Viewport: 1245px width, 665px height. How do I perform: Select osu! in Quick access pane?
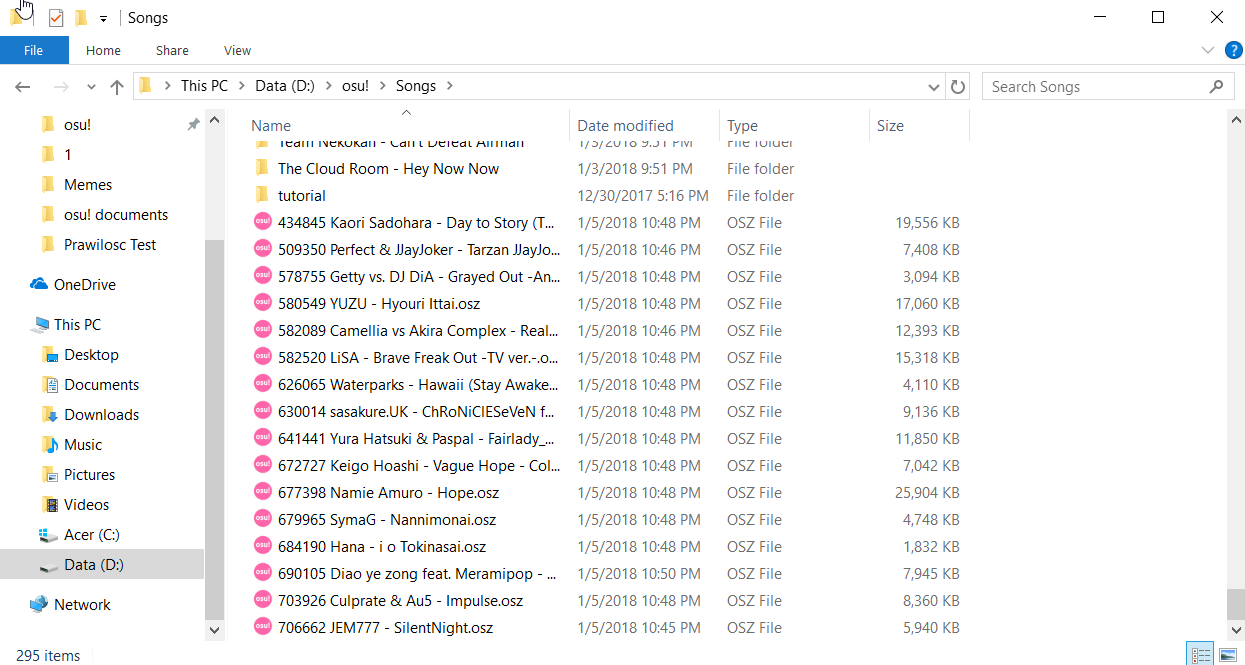[x=77, y=125]
